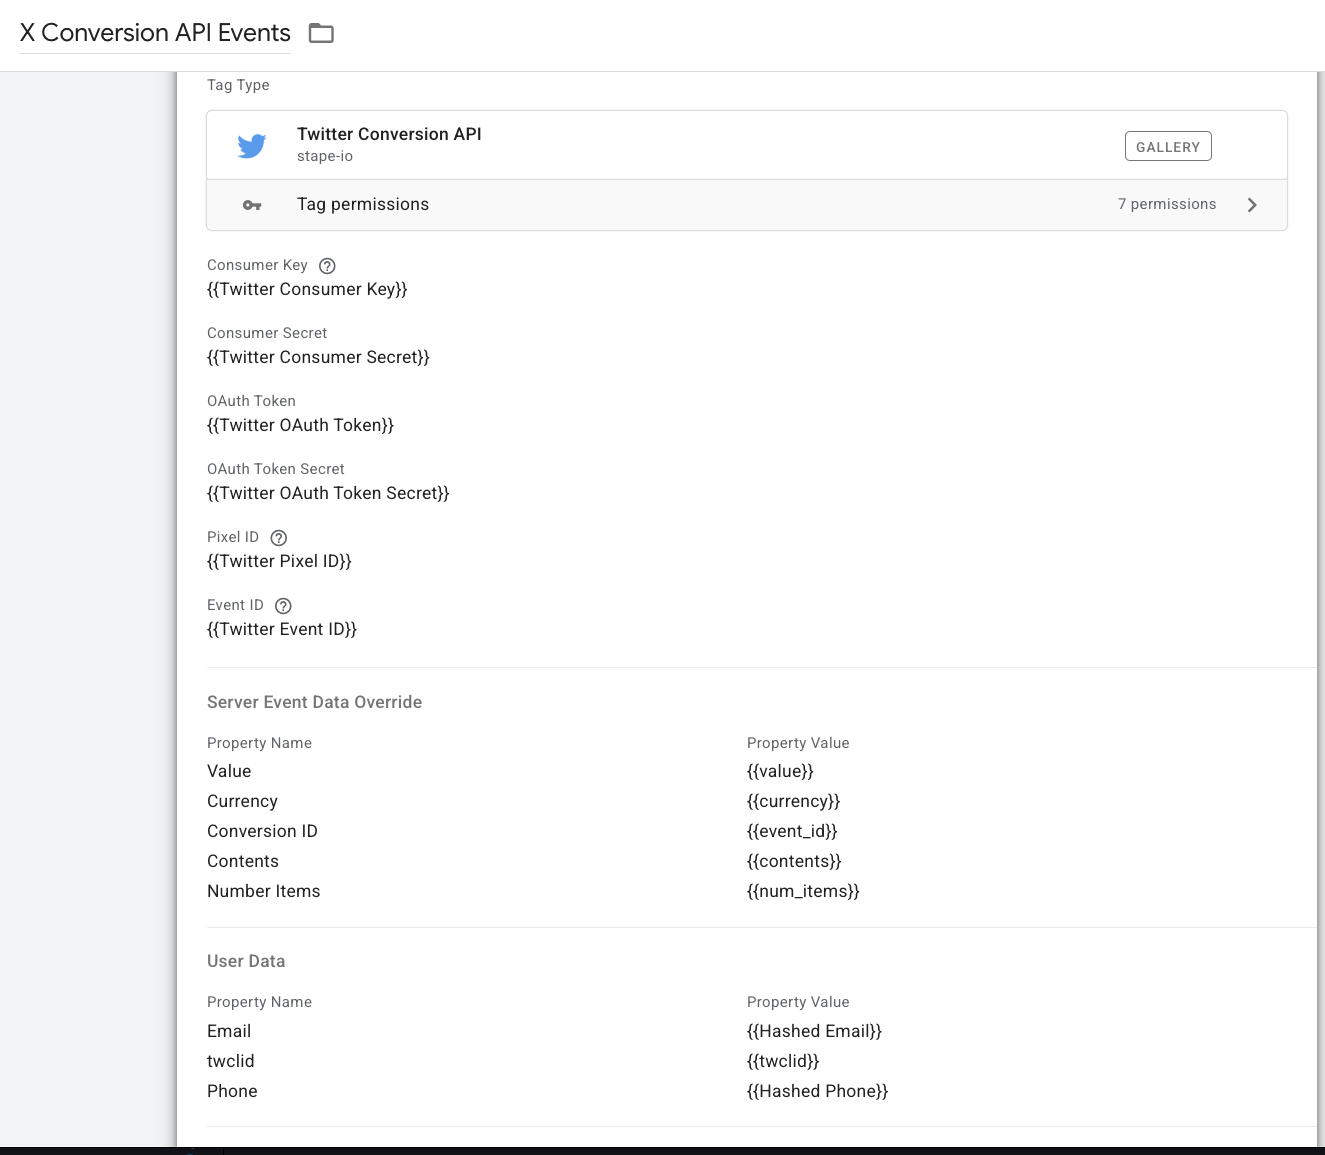Click the {{Twitter OAuth Token}} value

300,426
